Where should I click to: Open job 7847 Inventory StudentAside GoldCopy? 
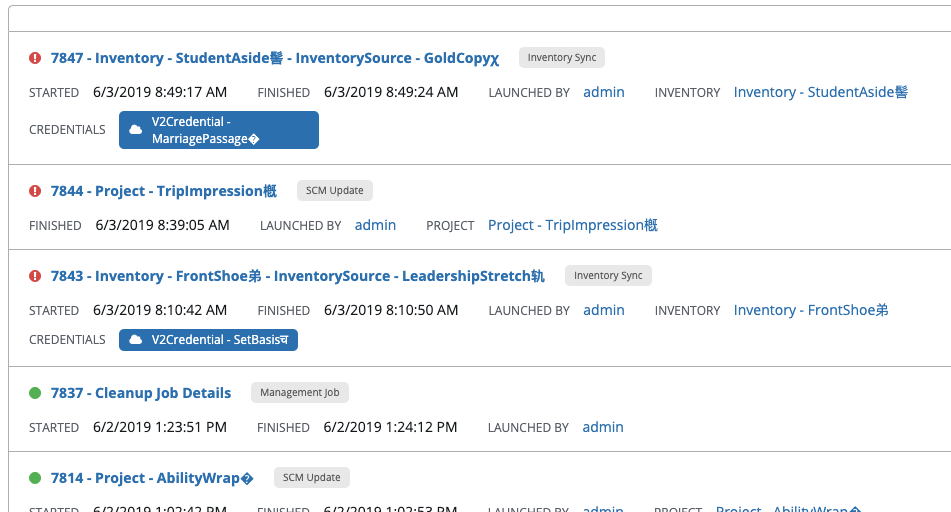(x=275, y=58)
